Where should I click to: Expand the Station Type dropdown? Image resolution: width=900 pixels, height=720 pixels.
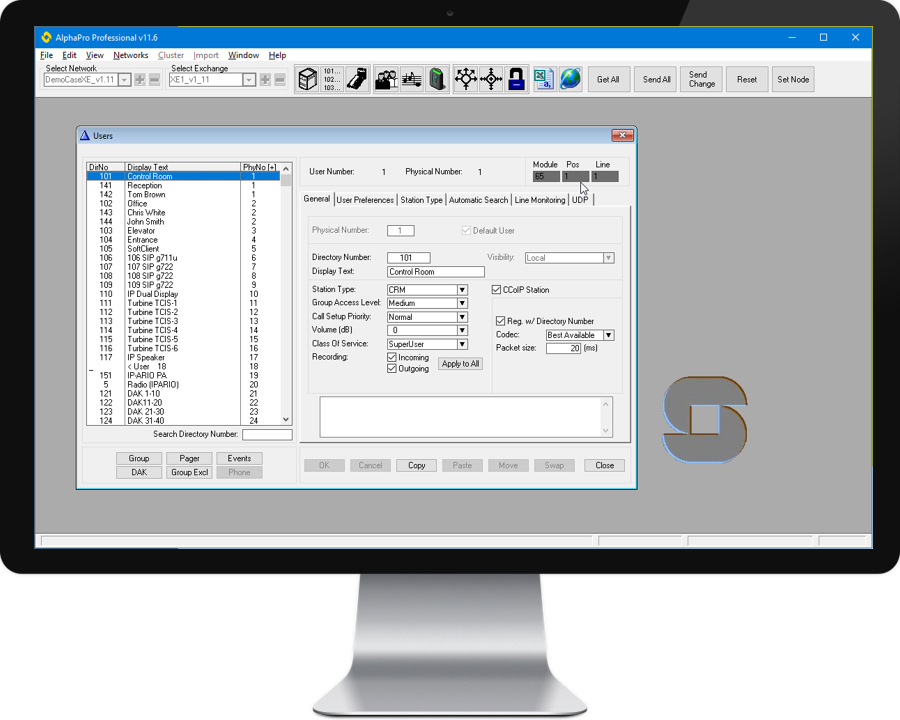pyautogui.click(x=462, y=290)
